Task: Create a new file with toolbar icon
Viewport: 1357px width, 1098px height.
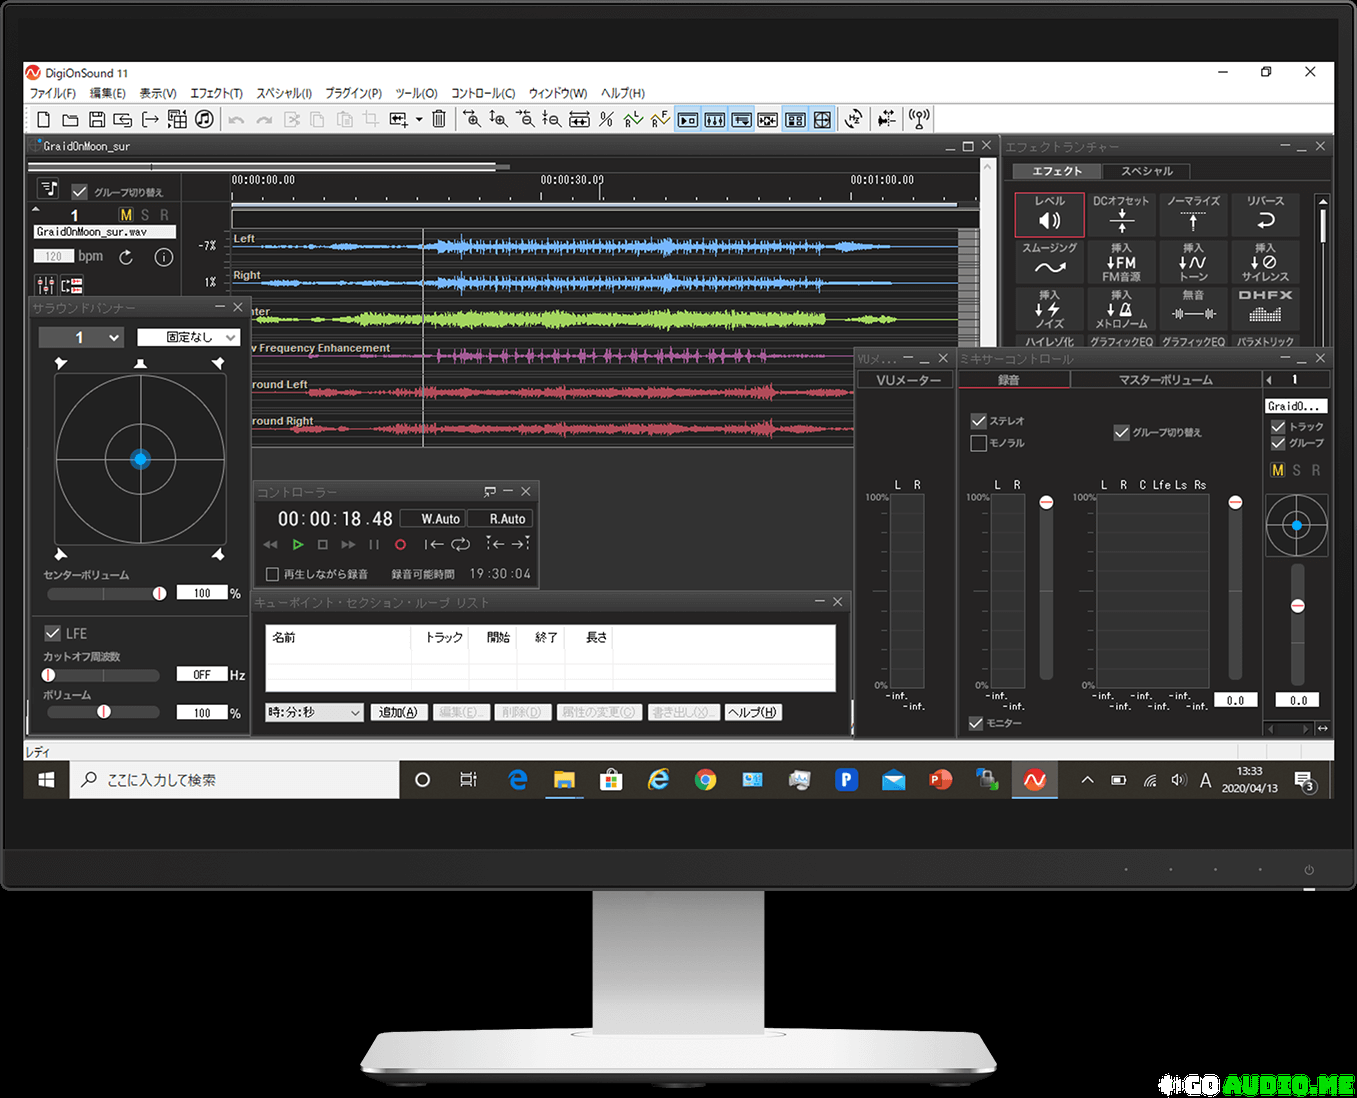Action: tap(43, 120)
